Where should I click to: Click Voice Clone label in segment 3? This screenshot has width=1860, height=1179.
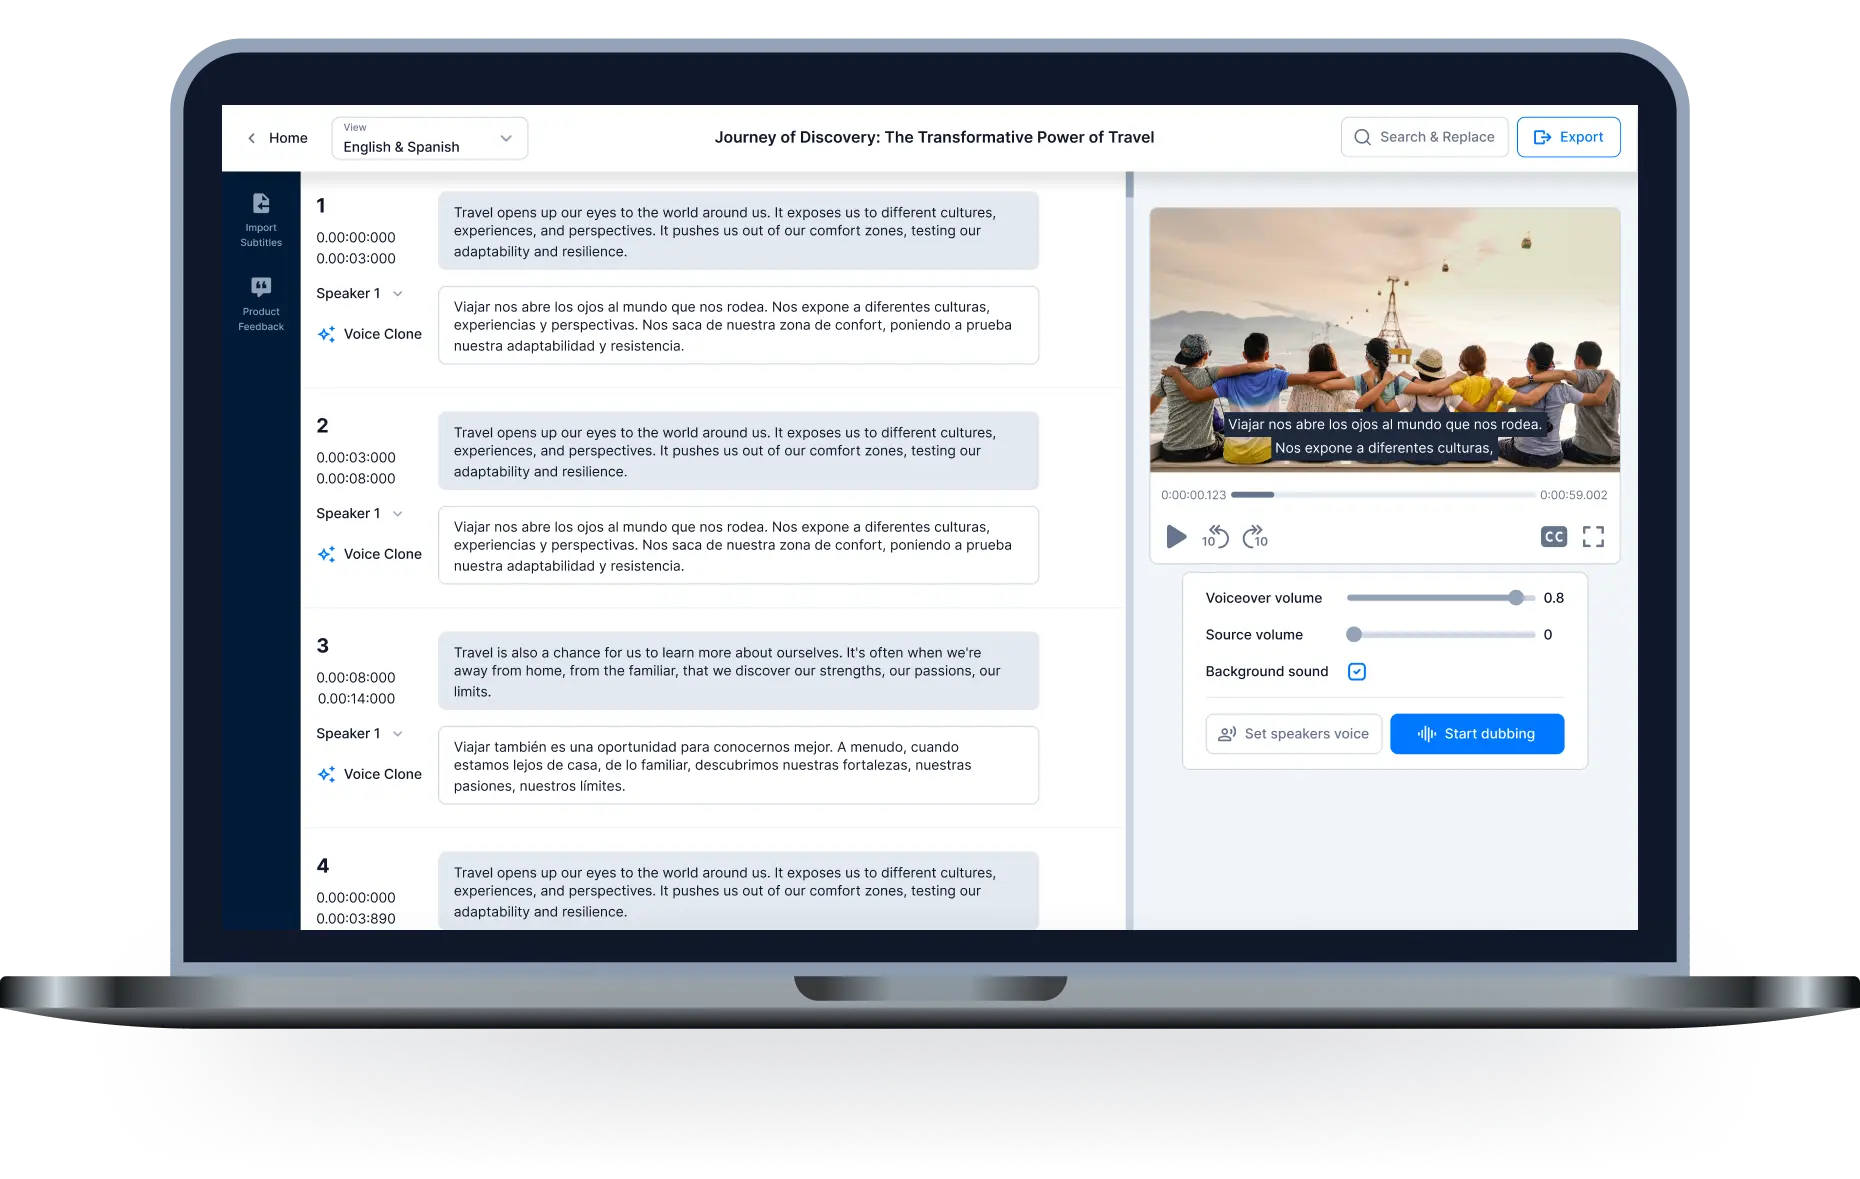pos(383,774)
